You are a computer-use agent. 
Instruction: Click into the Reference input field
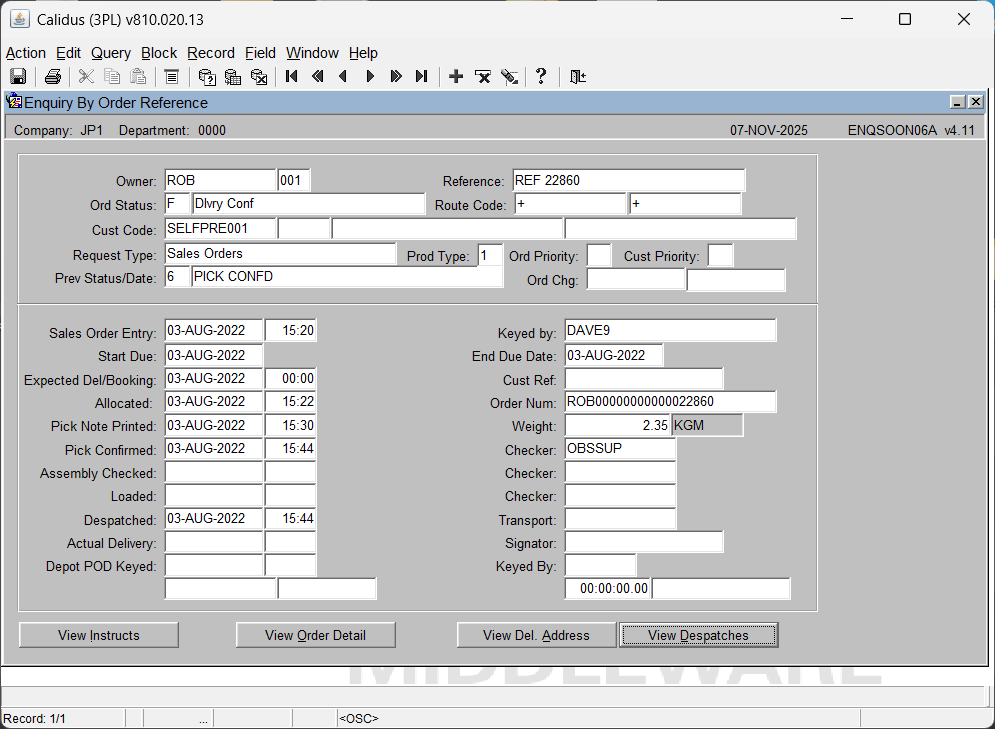tap(628, 181)
